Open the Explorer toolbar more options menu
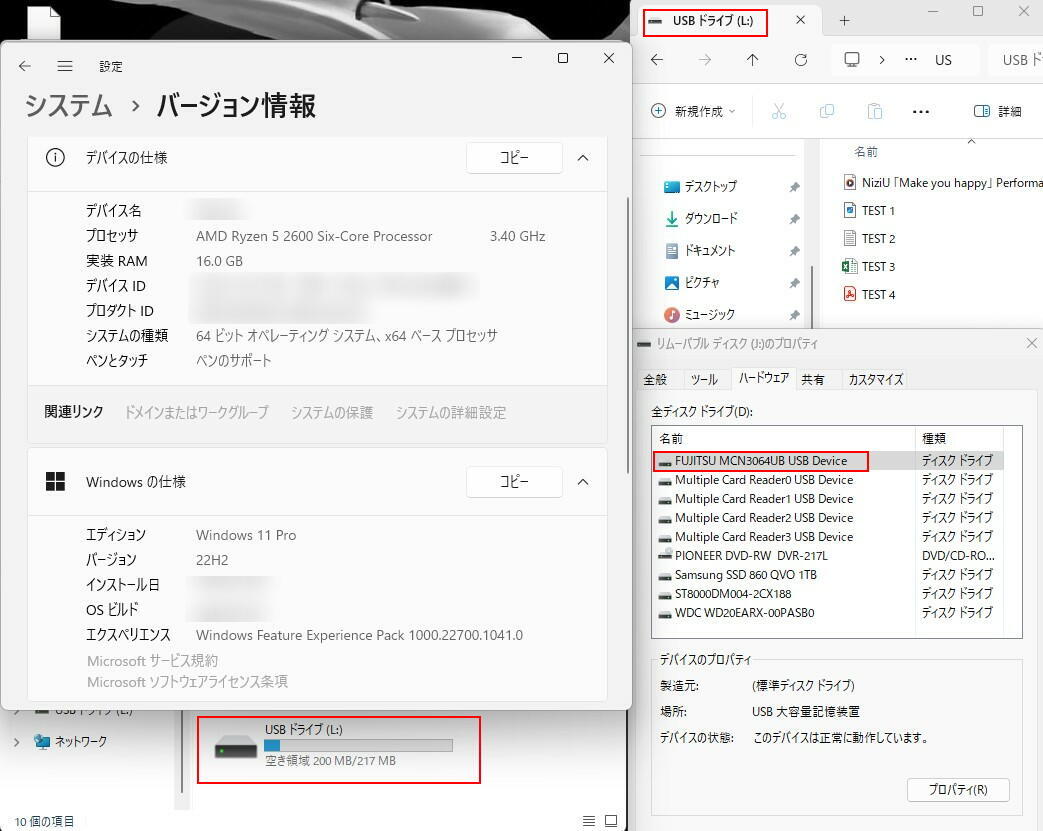The width and height of the screenshot is (1043, 831). click(921, 111)
